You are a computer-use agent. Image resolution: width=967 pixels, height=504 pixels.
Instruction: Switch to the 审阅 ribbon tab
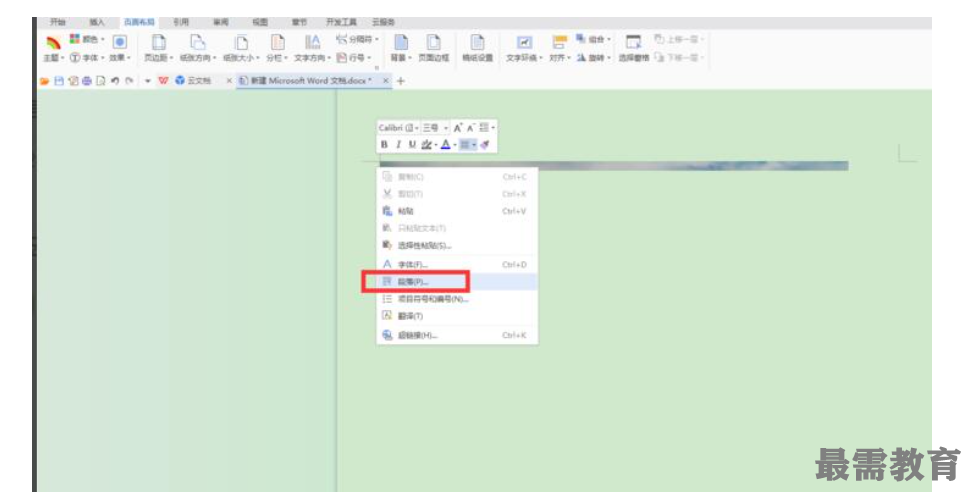point(220,22)
